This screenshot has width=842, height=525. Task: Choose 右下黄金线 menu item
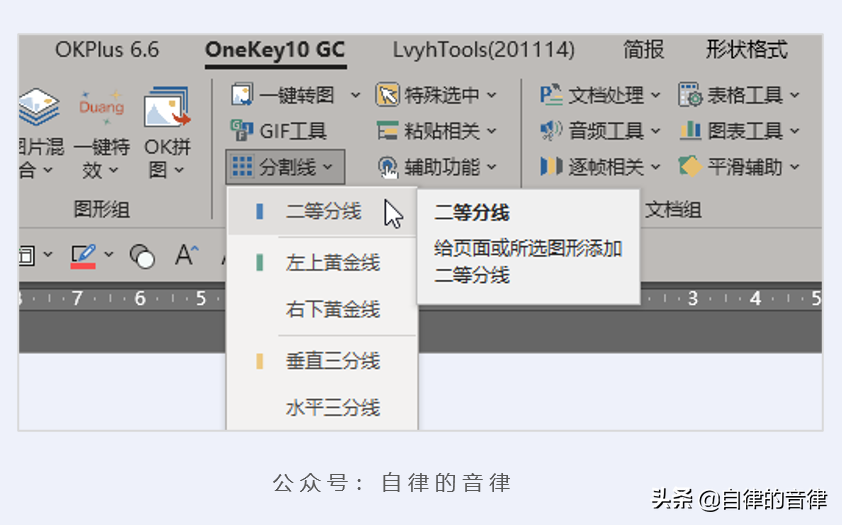(322, 309)
